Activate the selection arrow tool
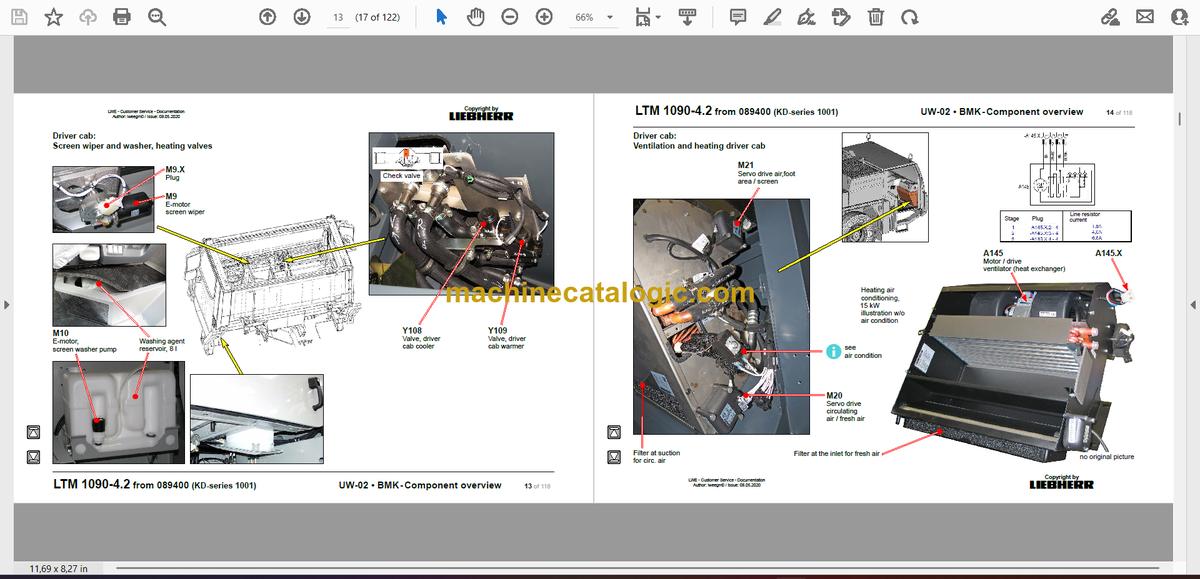Screen dimensions: 1200x579 pos(442,17)
